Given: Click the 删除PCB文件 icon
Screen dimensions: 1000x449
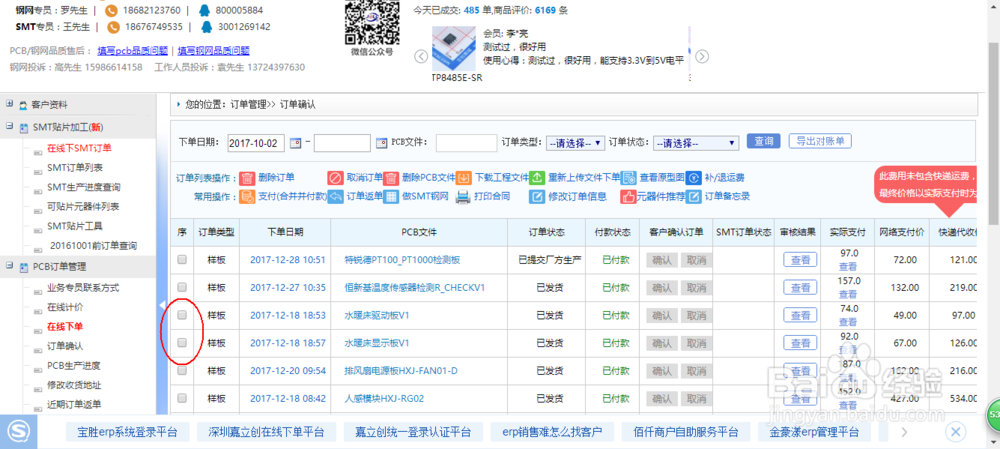Looking at the screenshot, I should coord(391,178).
